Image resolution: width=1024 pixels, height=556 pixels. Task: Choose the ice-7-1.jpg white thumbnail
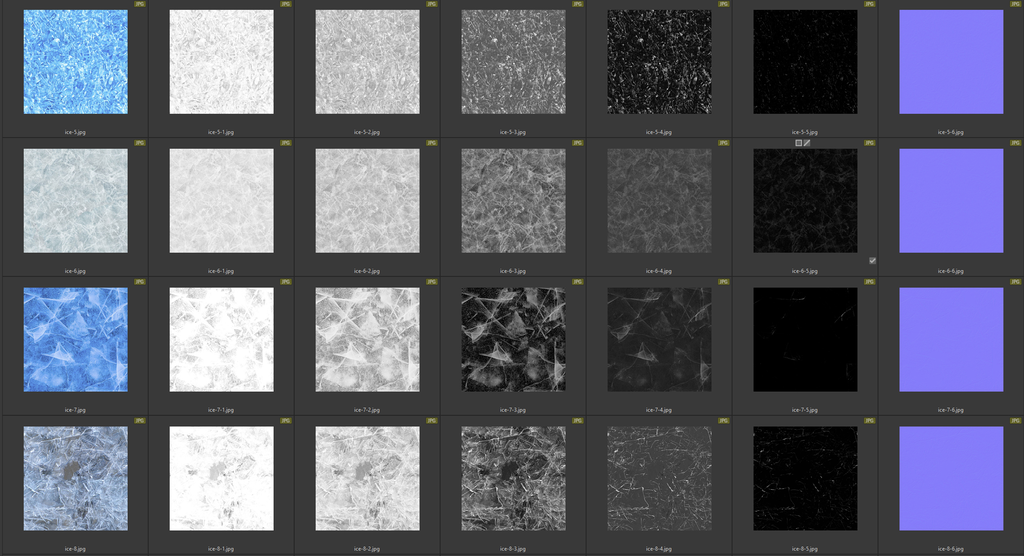221,340
